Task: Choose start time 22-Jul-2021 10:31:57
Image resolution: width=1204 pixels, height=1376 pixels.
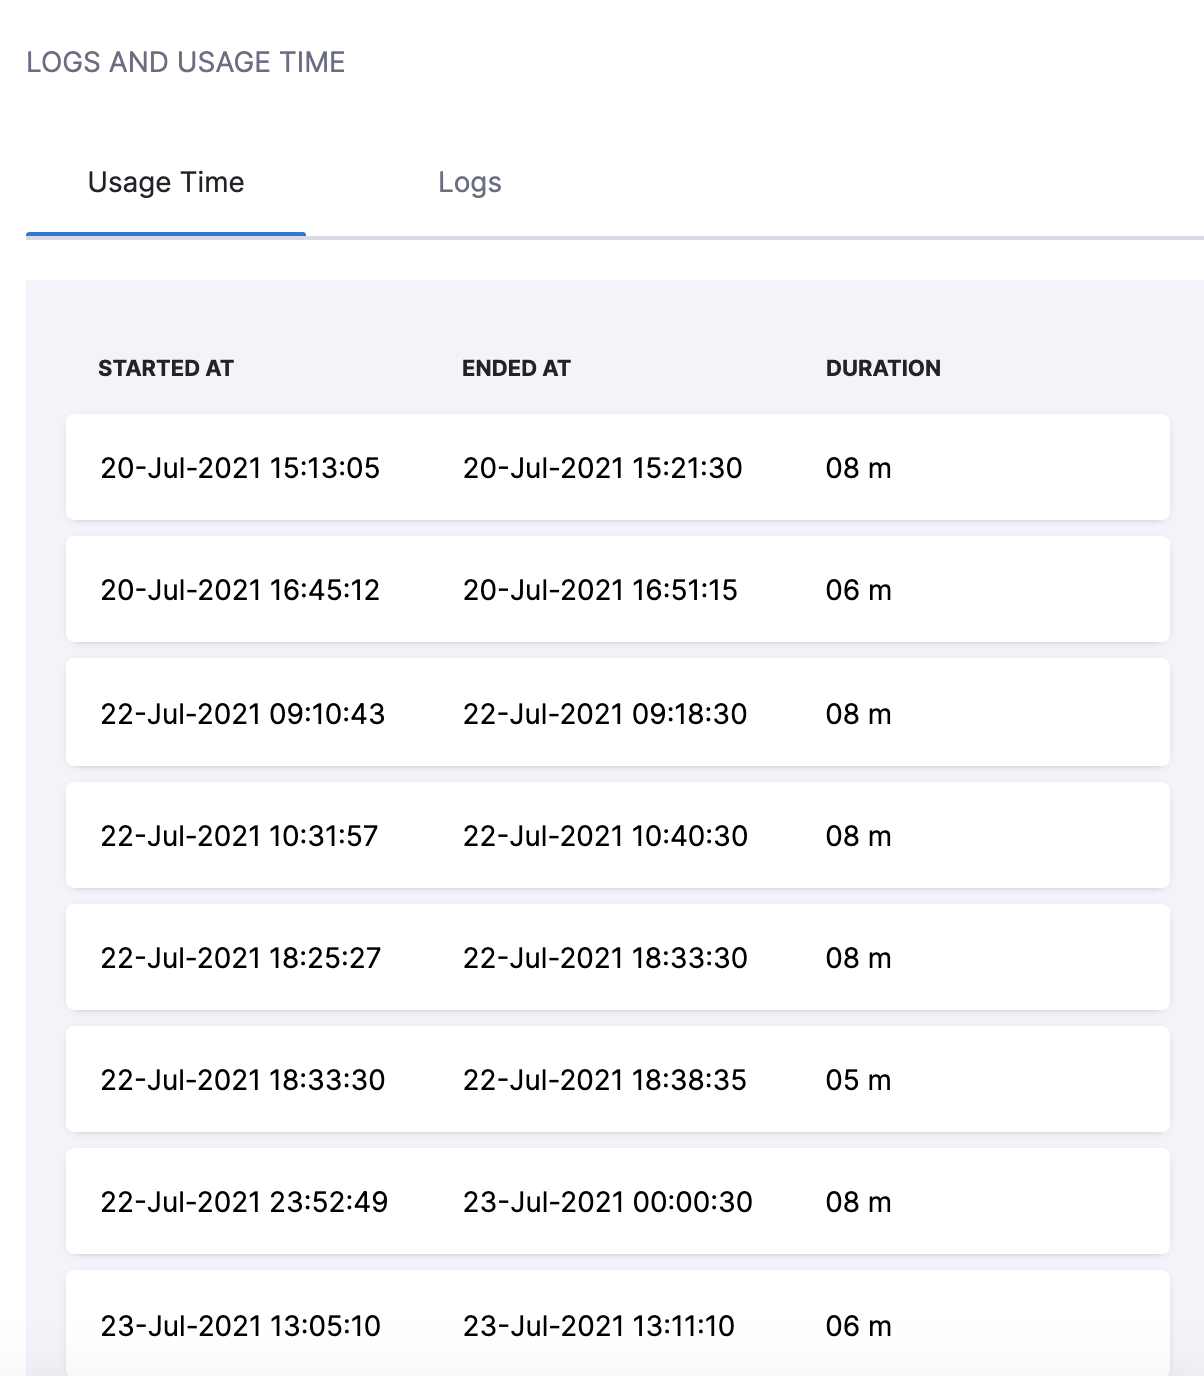Action: pyautogui.click(x=239, y=836)
